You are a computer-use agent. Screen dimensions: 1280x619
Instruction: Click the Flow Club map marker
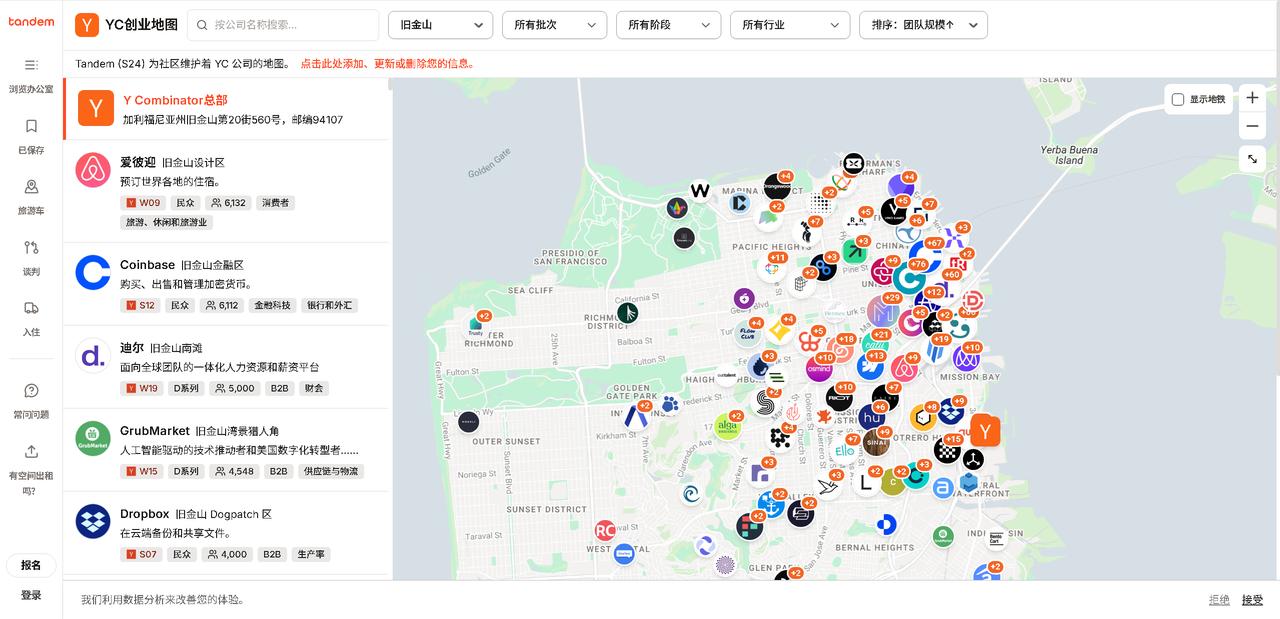click(x=747, y=333)
